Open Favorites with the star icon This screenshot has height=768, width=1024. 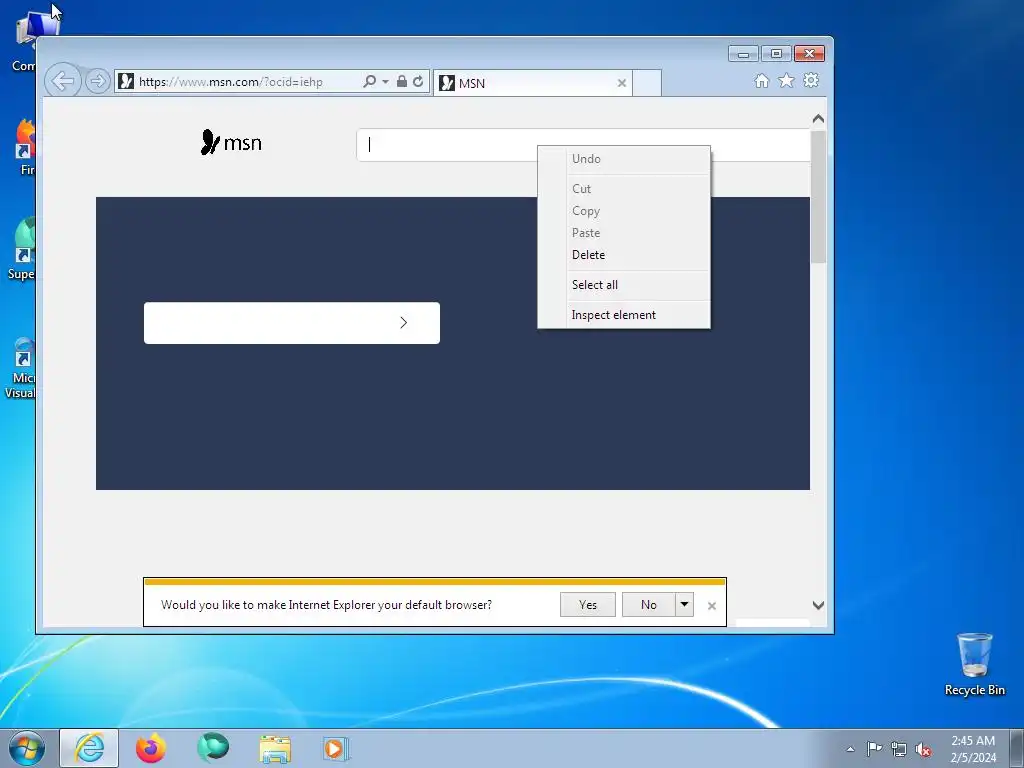point(786,80)
